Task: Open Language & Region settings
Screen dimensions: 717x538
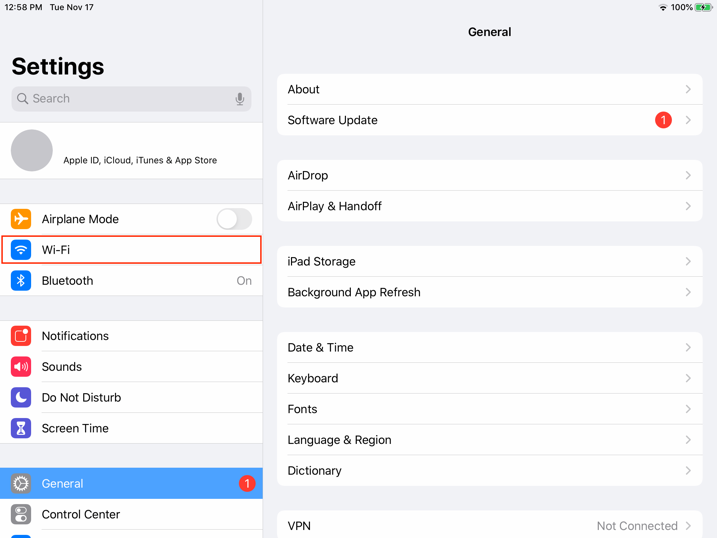Action: point(490,440)
